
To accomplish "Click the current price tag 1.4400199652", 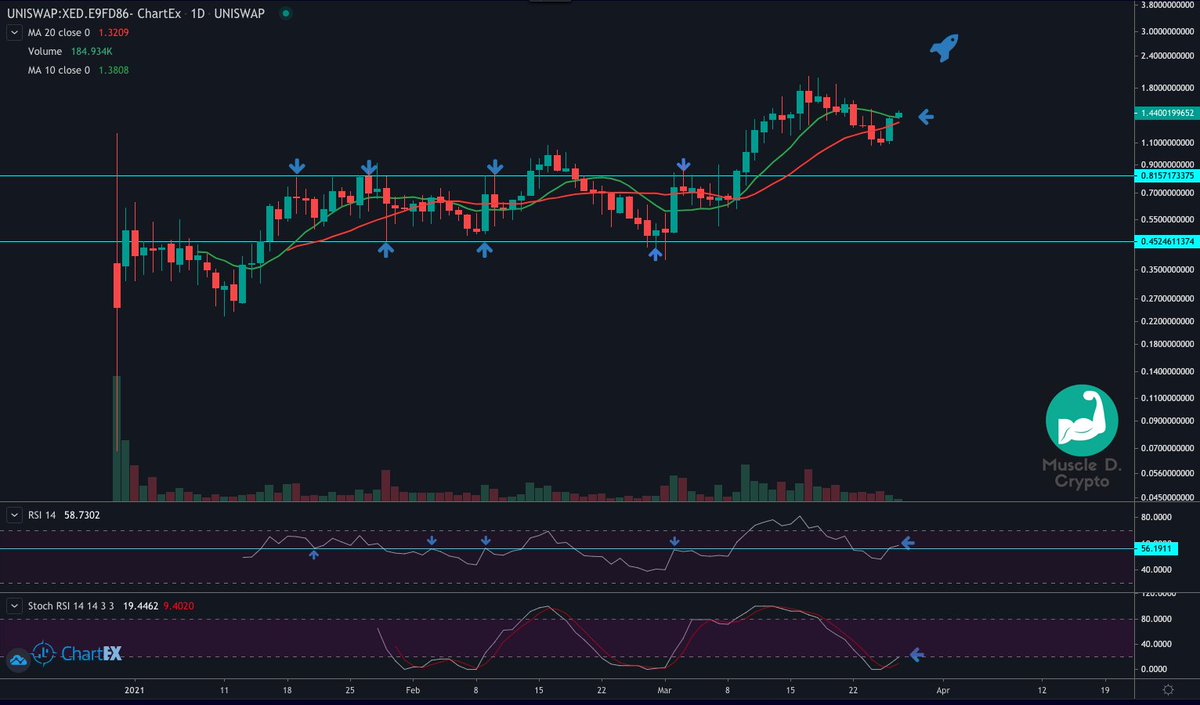I will click(x=1167, y=114).
